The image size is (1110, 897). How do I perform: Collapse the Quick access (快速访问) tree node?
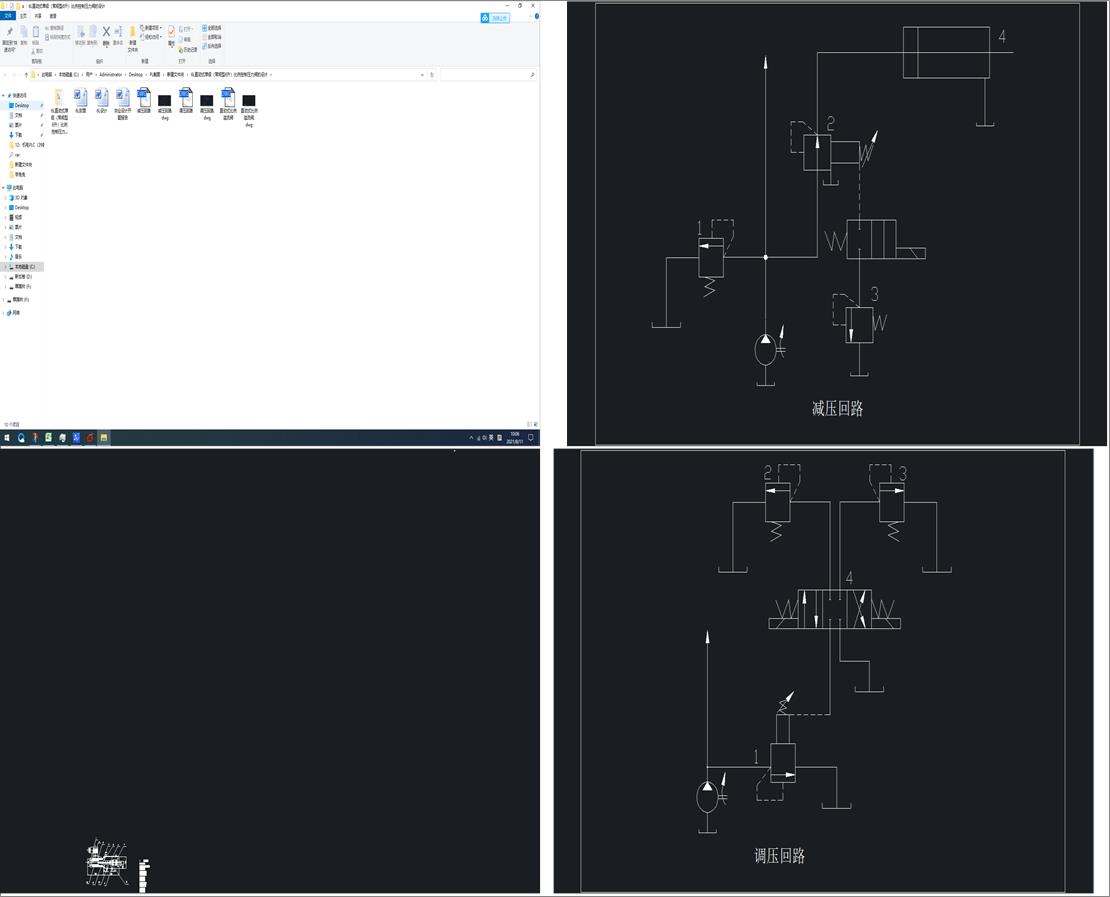(4, 95)
